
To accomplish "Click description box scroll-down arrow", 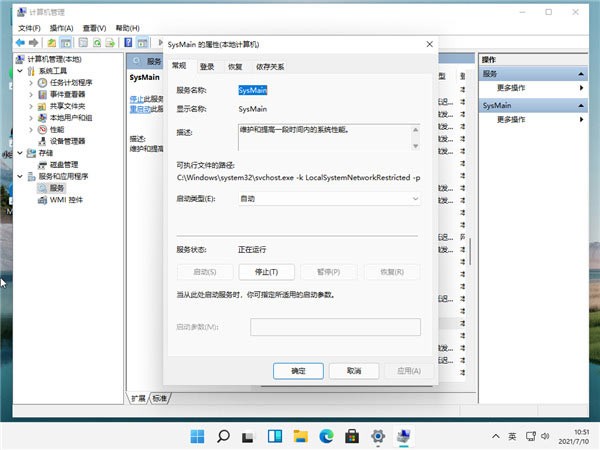I will click(416, 146).
